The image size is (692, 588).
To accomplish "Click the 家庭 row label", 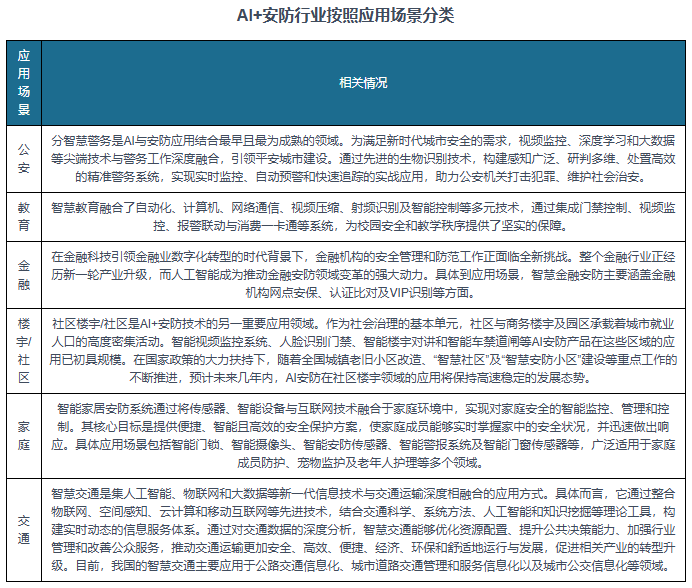I will tap(23, 435).
